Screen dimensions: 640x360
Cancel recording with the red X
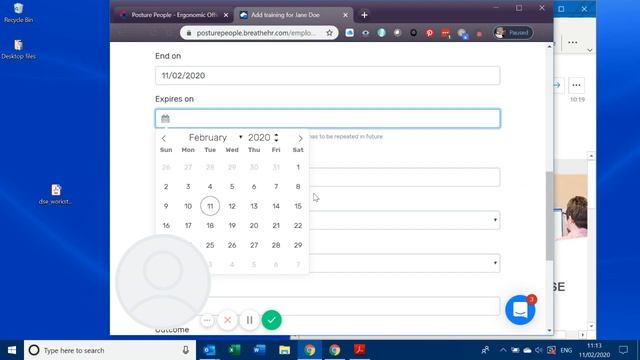pos(228,320)
